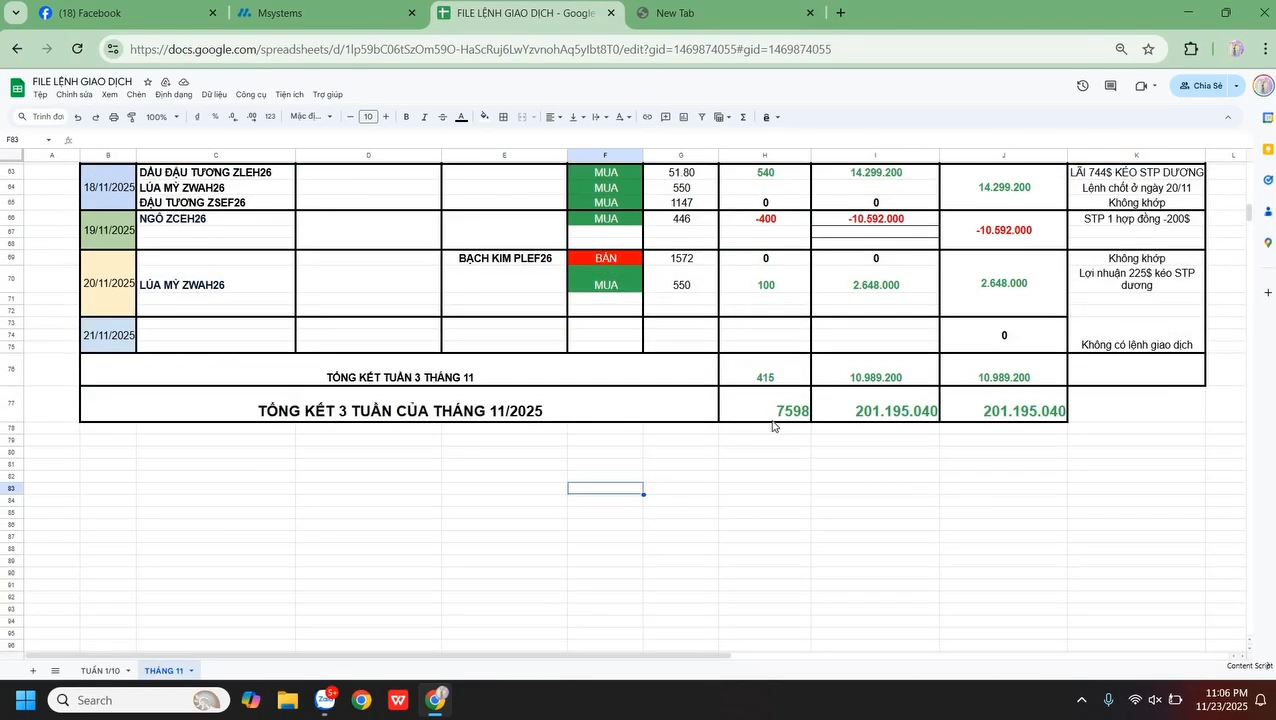Add a new sheet with plus button
The width and height of the screenshot is (1276, 720).
tap(32, 671)
